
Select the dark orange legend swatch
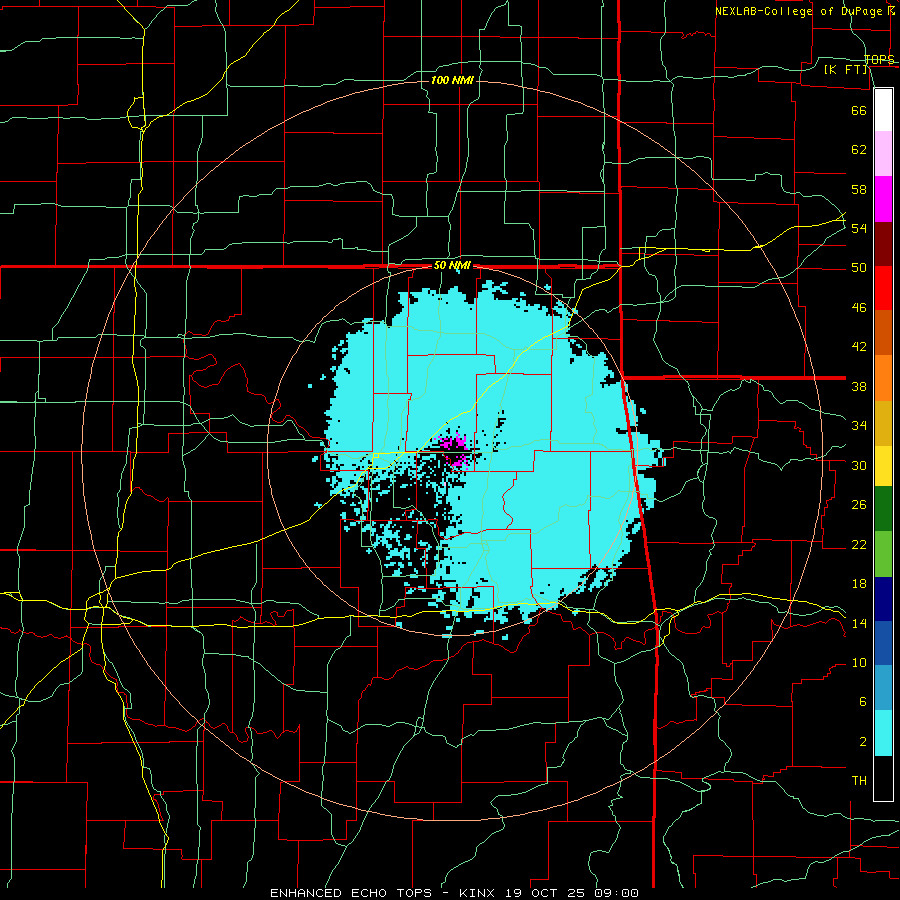(883, 333)
